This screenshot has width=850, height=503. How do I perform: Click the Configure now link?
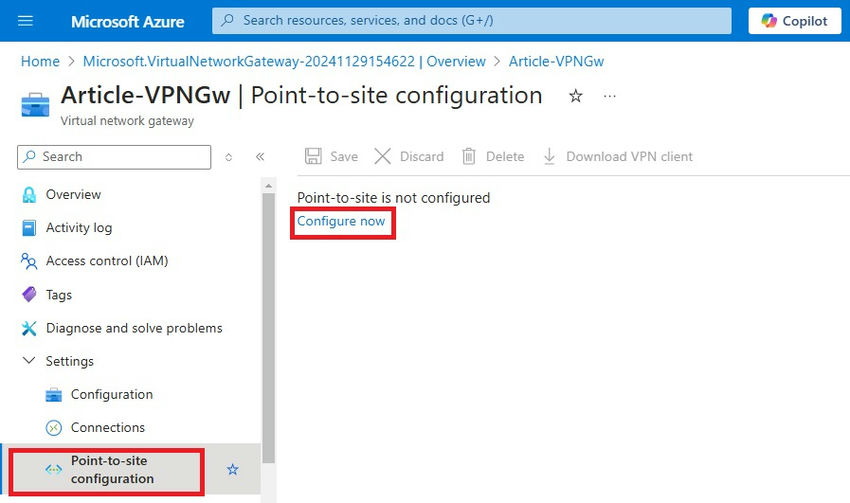click(341, 221)
